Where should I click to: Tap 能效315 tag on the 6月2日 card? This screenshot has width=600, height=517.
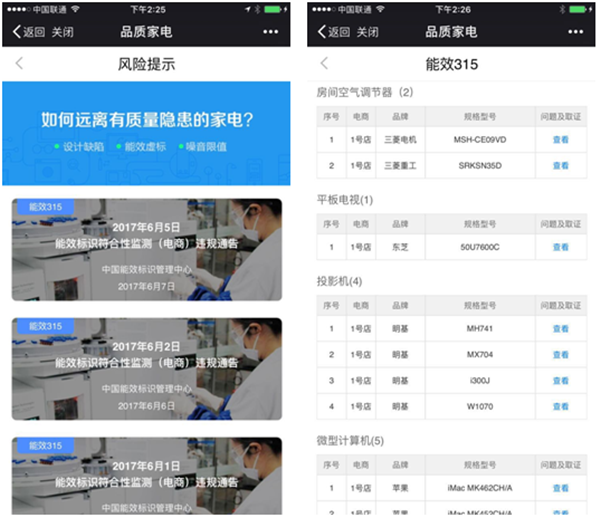46,326
